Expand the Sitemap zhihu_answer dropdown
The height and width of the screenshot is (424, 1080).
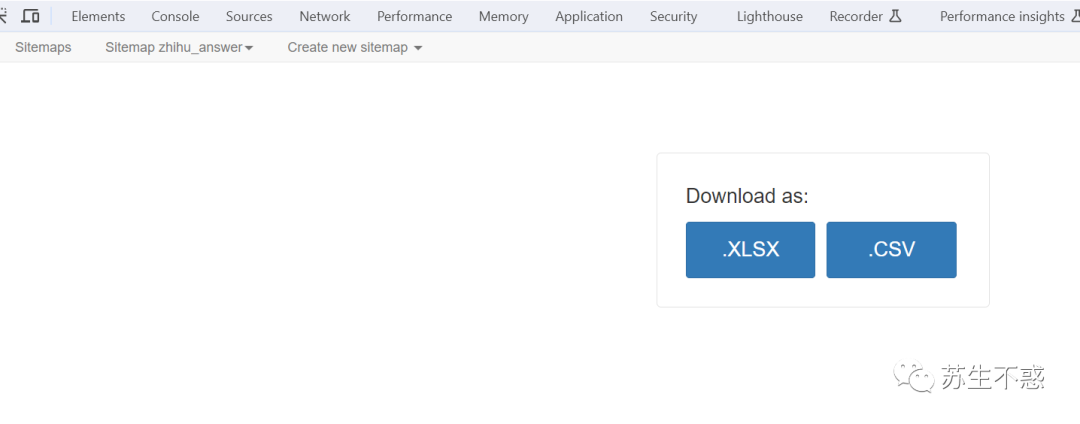tap(179, 47)
